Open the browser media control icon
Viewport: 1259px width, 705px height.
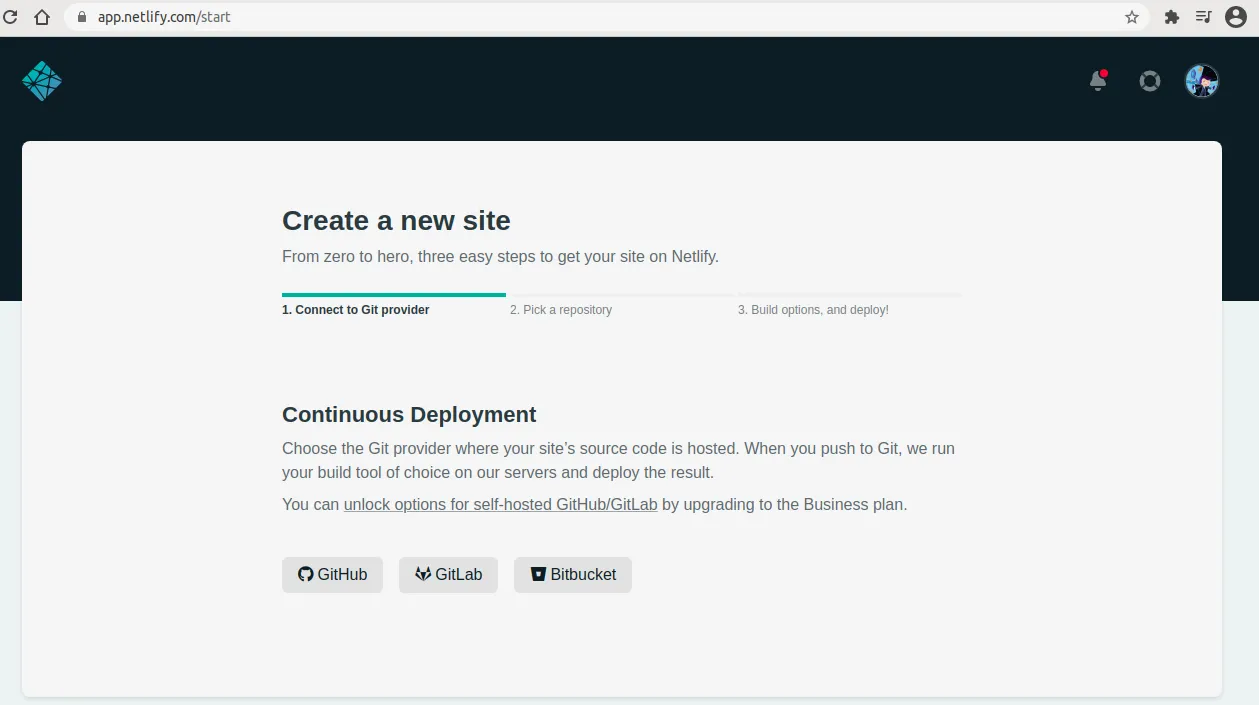1203,17
